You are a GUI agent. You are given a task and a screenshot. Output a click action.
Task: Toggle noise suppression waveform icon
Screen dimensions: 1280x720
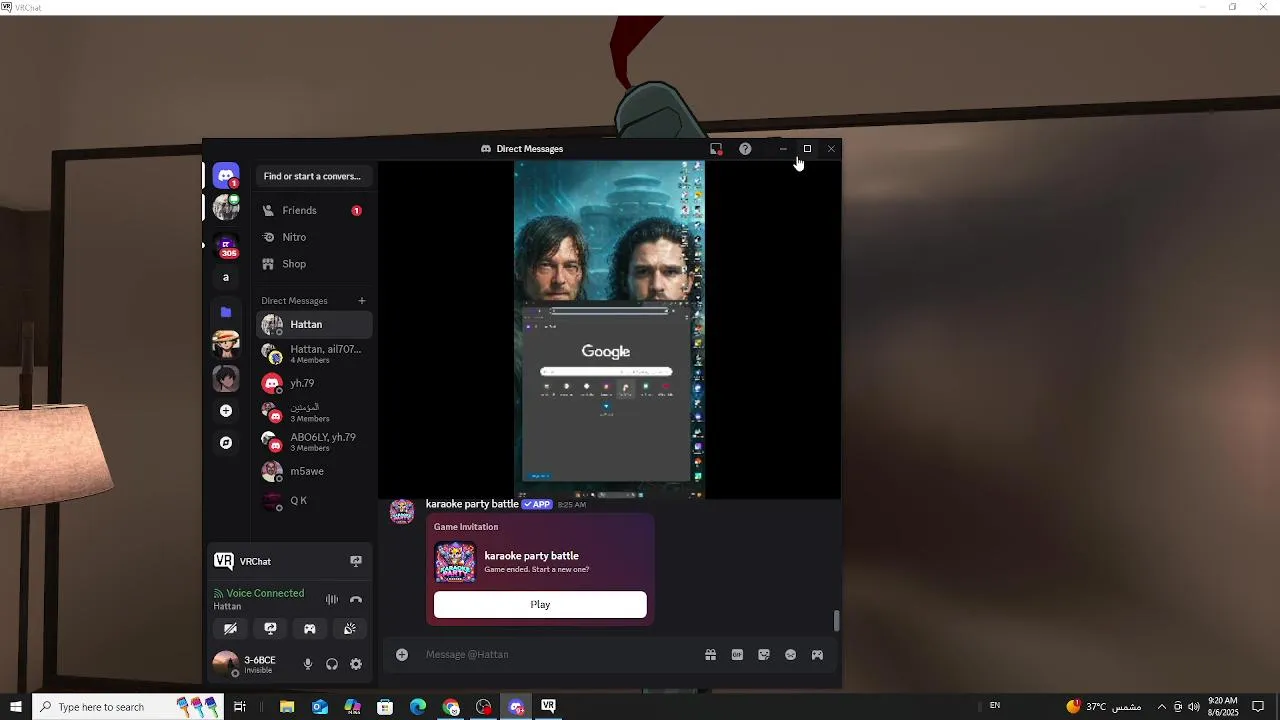coord(332,600)
